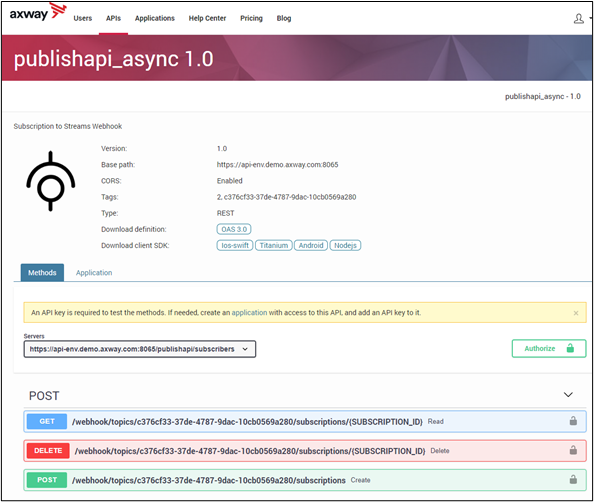Click the Axway logo
Viewport: 594px width, 502px height.
tap(38, 13)
